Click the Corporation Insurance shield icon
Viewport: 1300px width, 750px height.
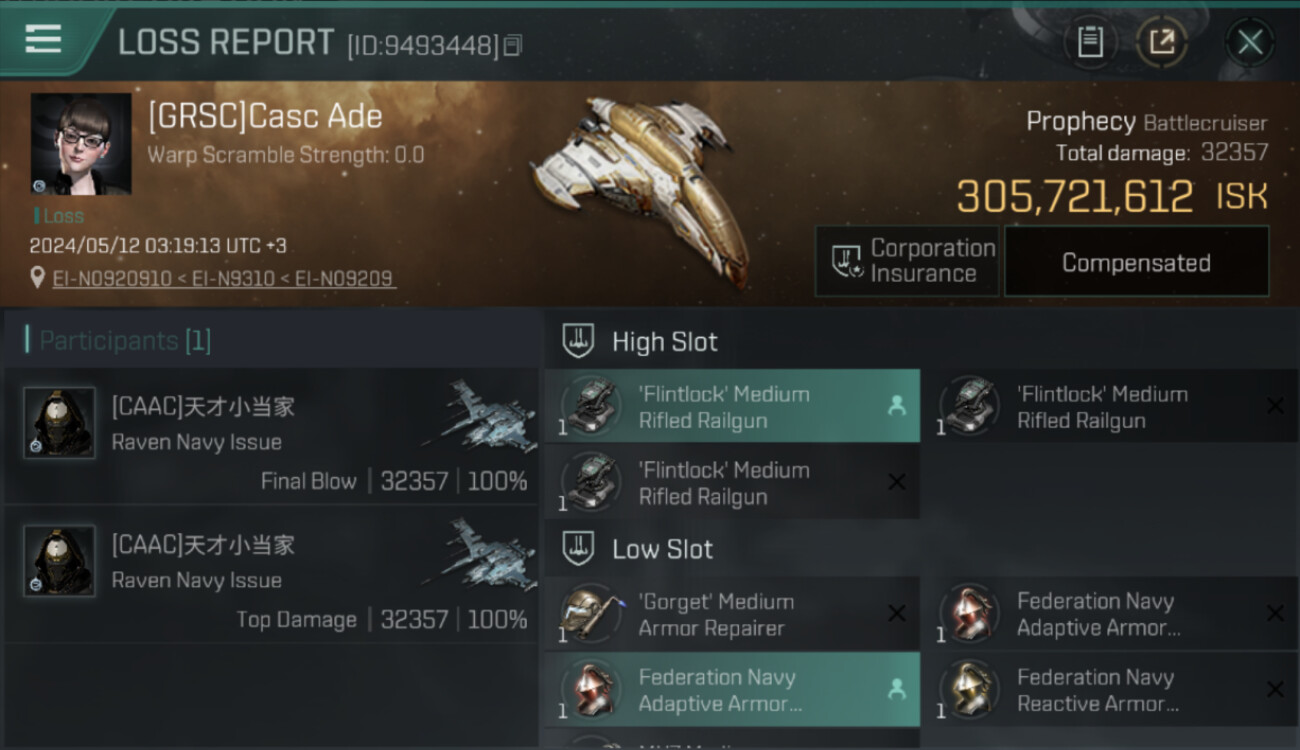[846, 262]
